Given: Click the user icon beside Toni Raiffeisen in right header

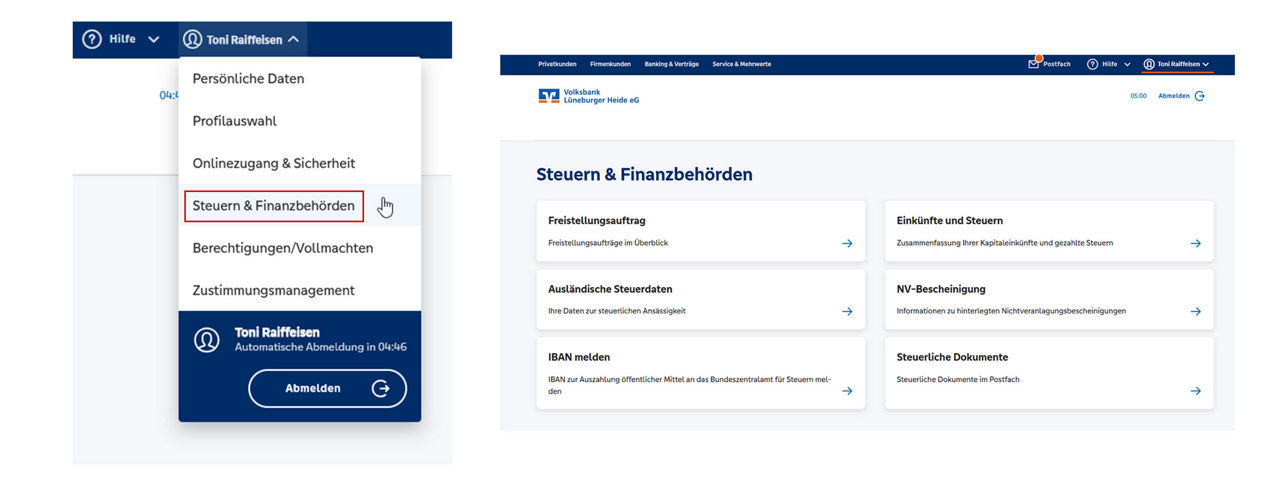Looking at the screenshot, I should 1149,64.
